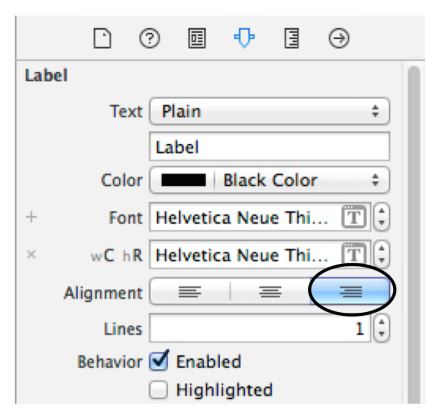The width and height of the screenshot is (440, 418).
Task: Check the Highlighted checkbox
Action: [158, 390]
